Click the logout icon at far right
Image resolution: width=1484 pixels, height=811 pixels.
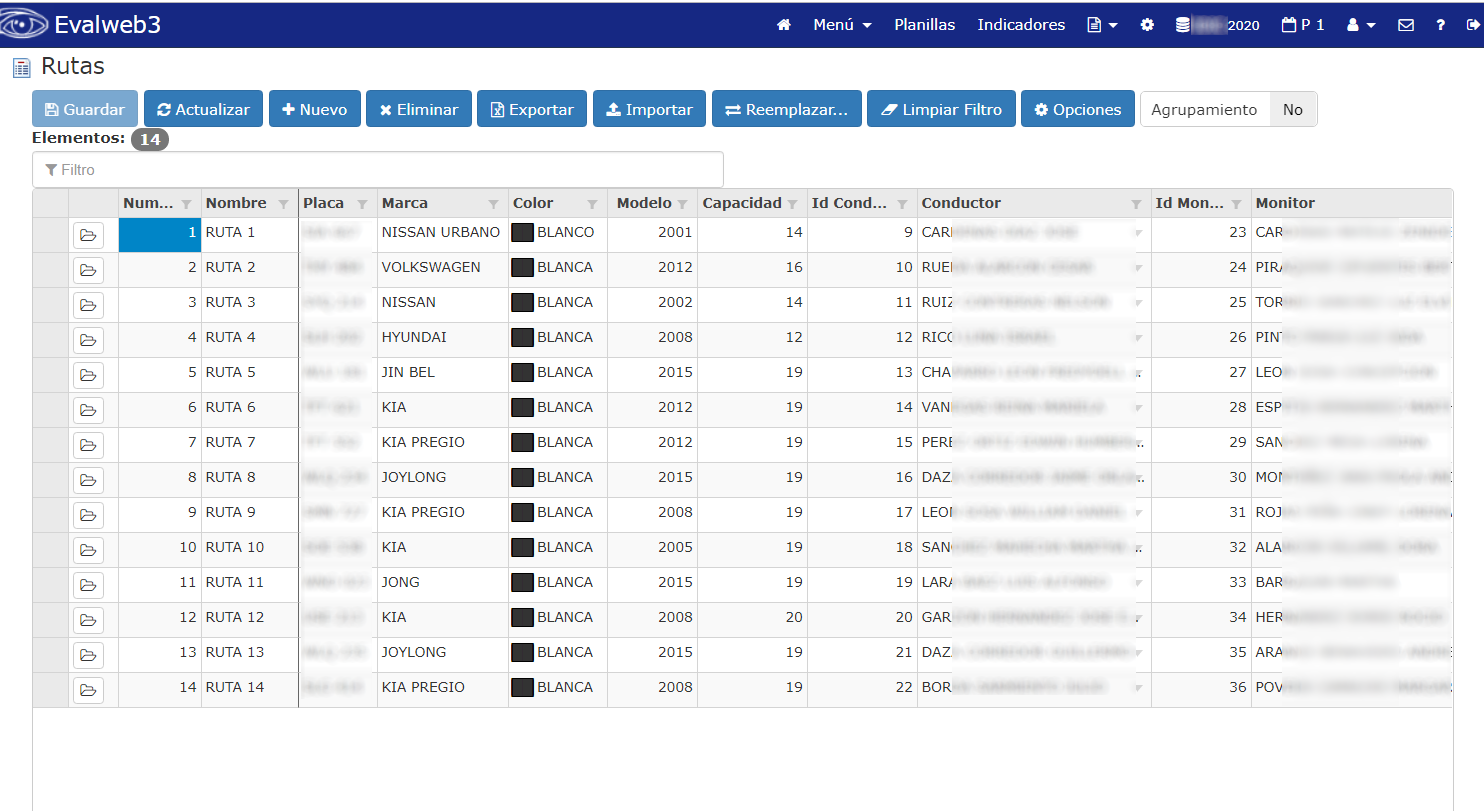click(1472, 25)
